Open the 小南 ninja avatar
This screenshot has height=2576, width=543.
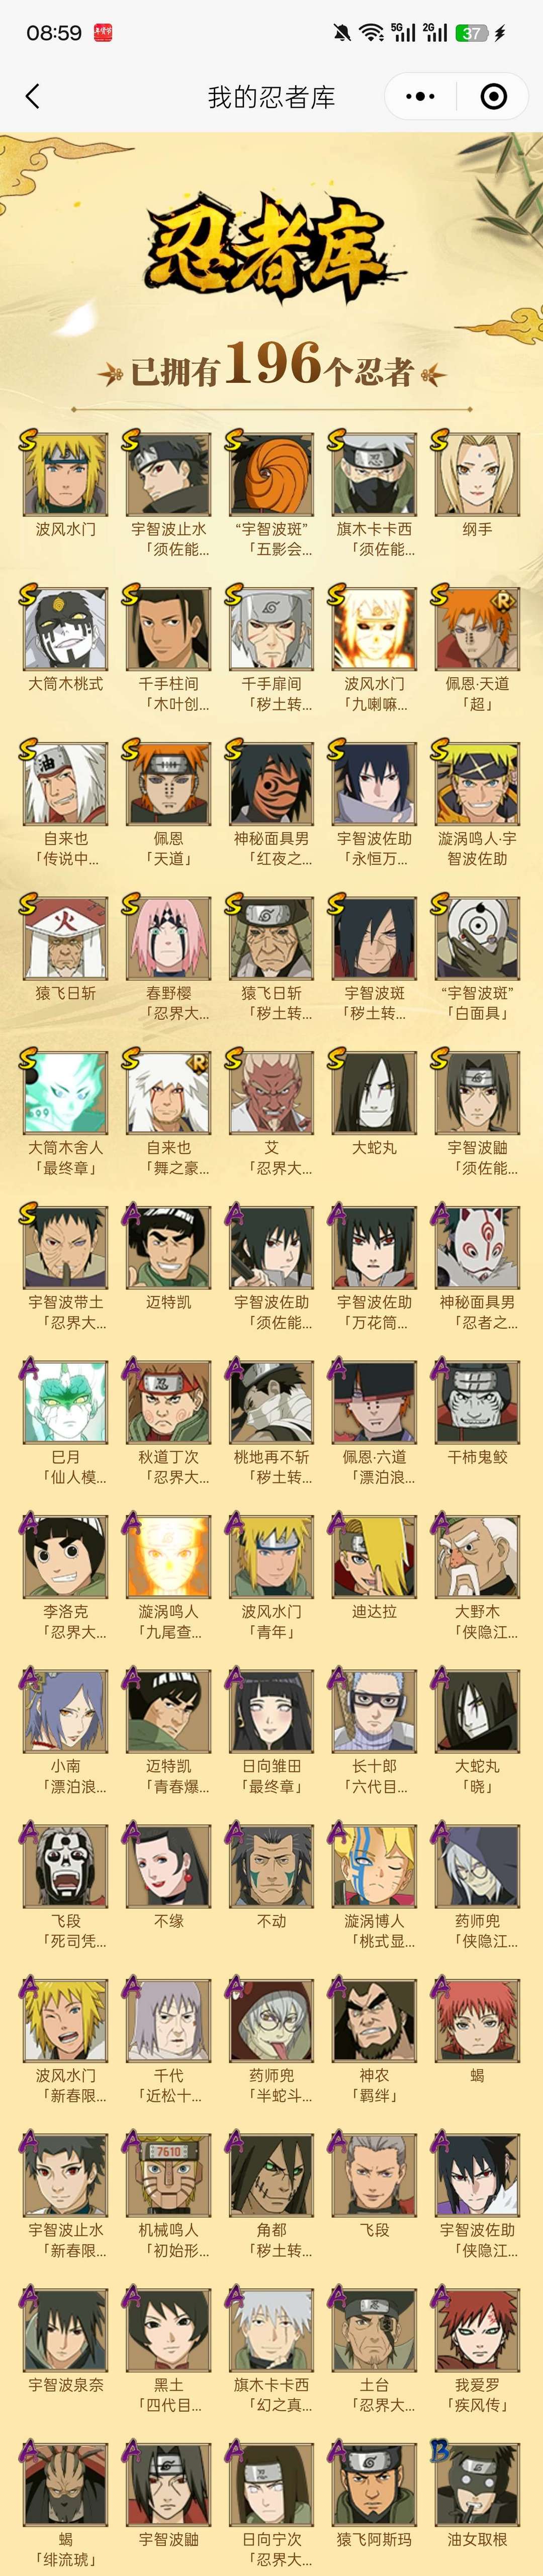[x=65, y=1711]
